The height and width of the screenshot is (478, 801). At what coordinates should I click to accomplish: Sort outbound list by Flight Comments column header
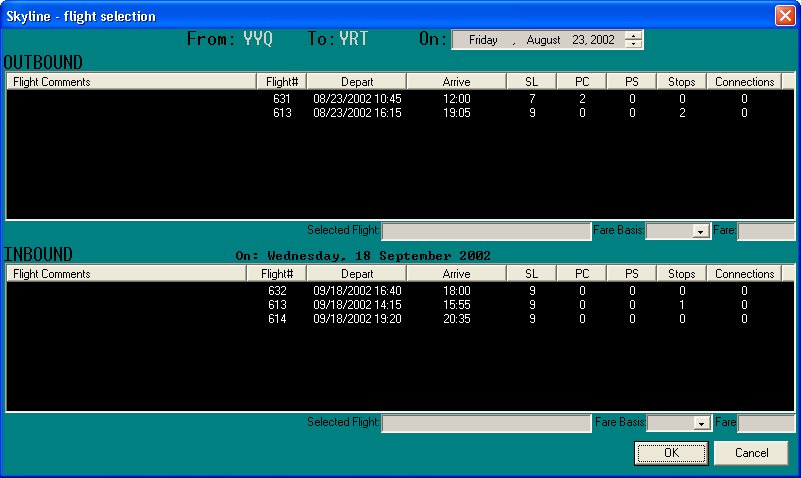pos(131,82)
